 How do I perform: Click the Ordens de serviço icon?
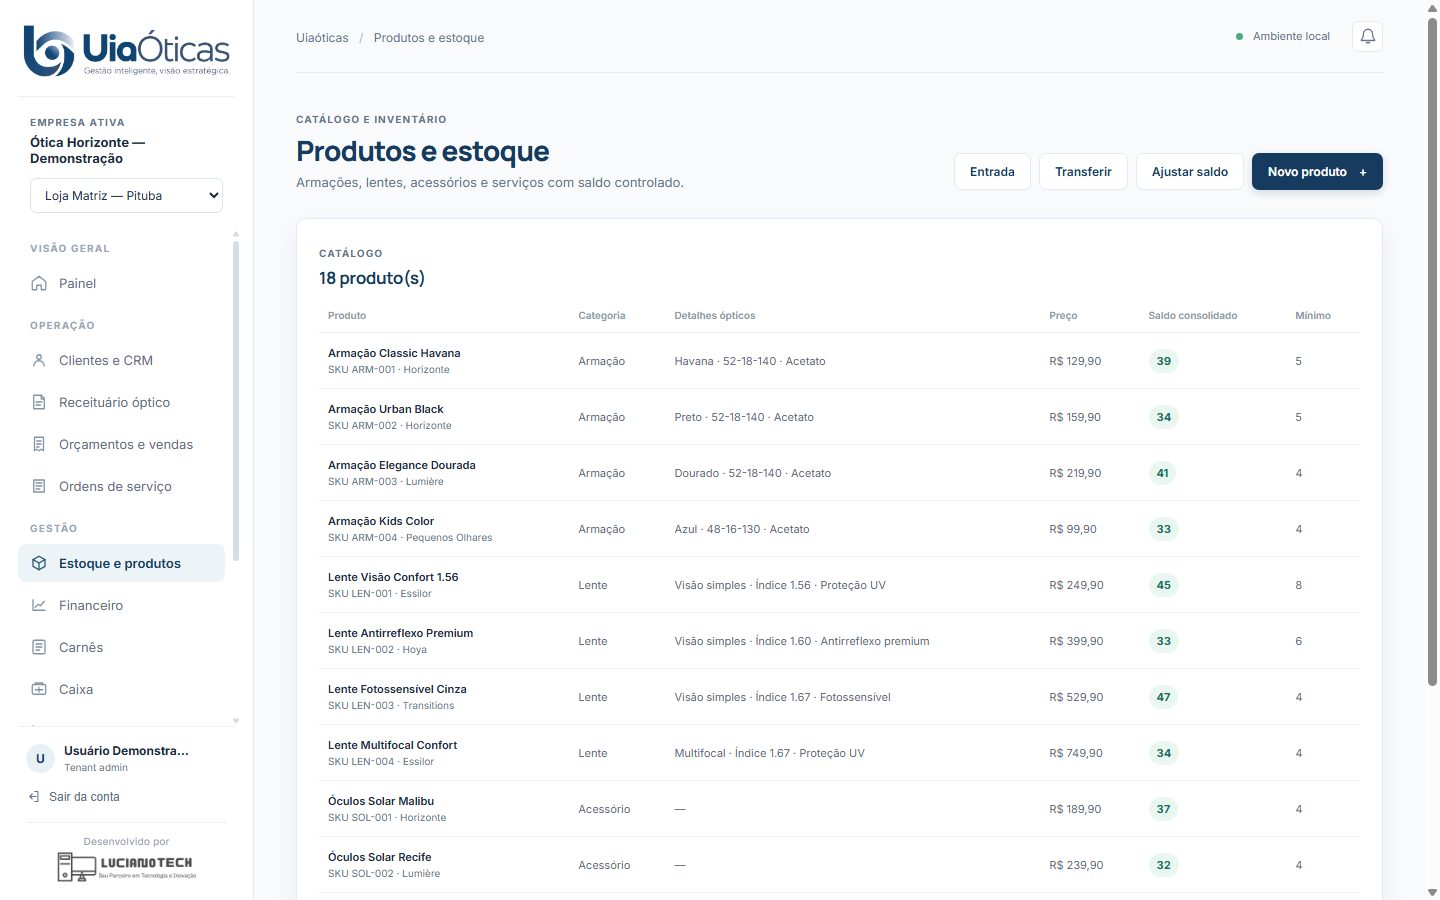point(39,486)
